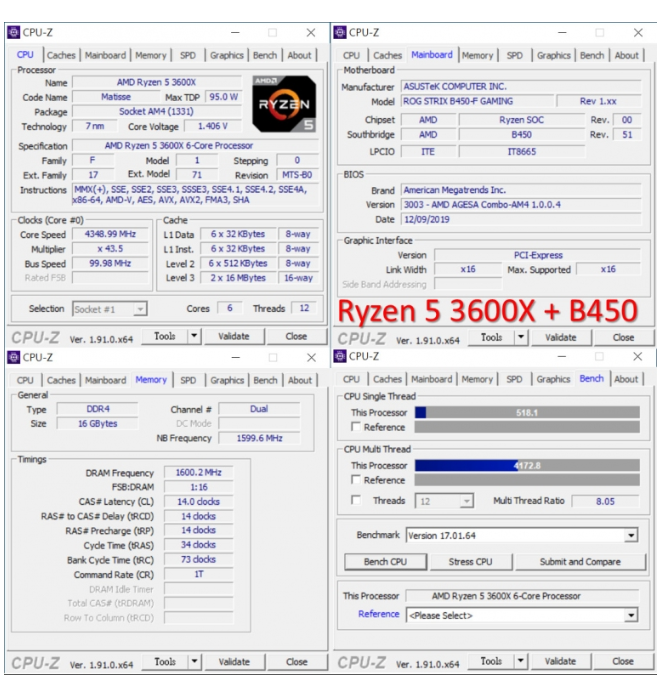This screenshot has width=669, height=681.
Task: Click the AMD Ryzen 5 logo badge
Action: point(284,104)
